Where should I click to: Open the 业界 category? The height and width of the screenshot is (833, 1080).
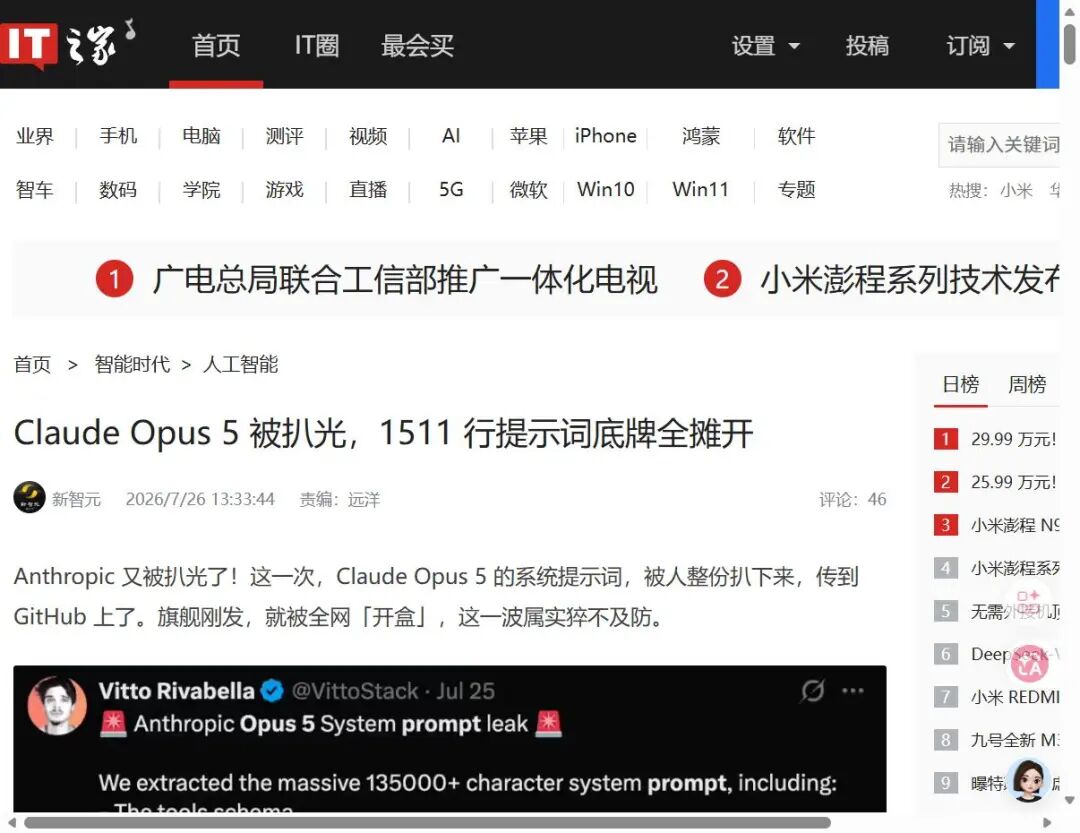pos(34,136)
